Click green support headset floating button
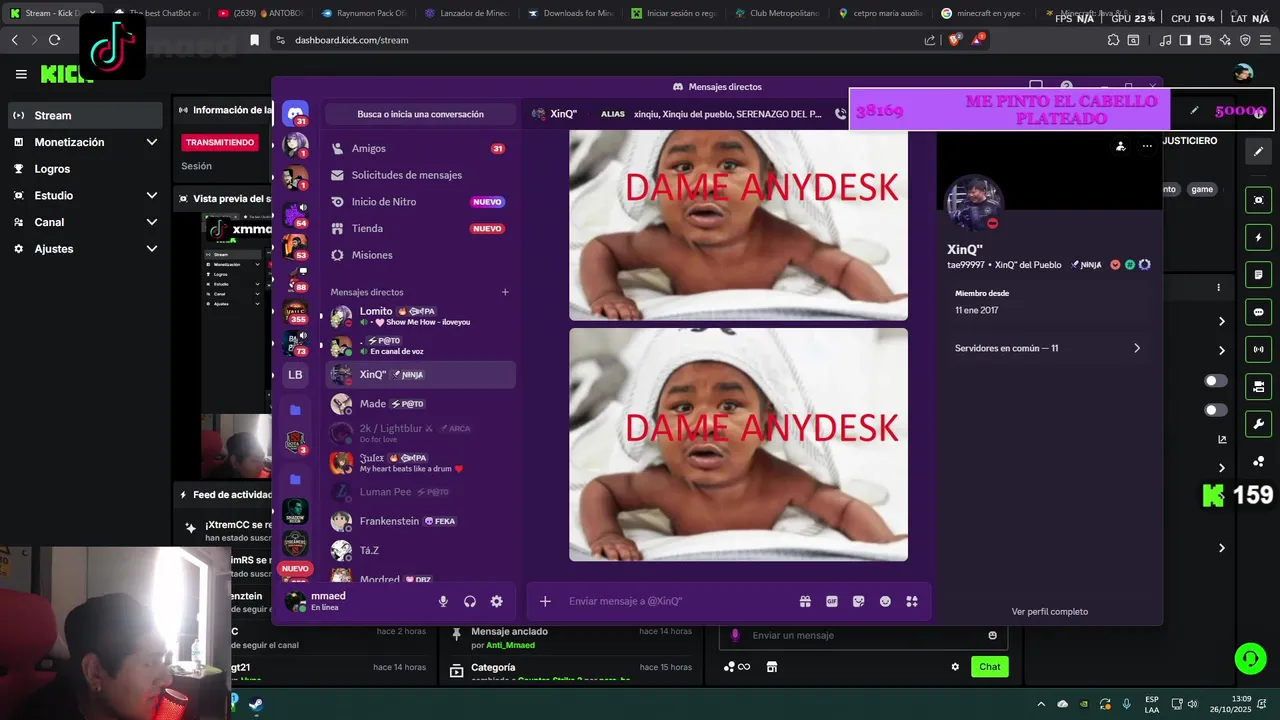The width and height of the screenshot is (1280, 720). (x=1250, y=658)
